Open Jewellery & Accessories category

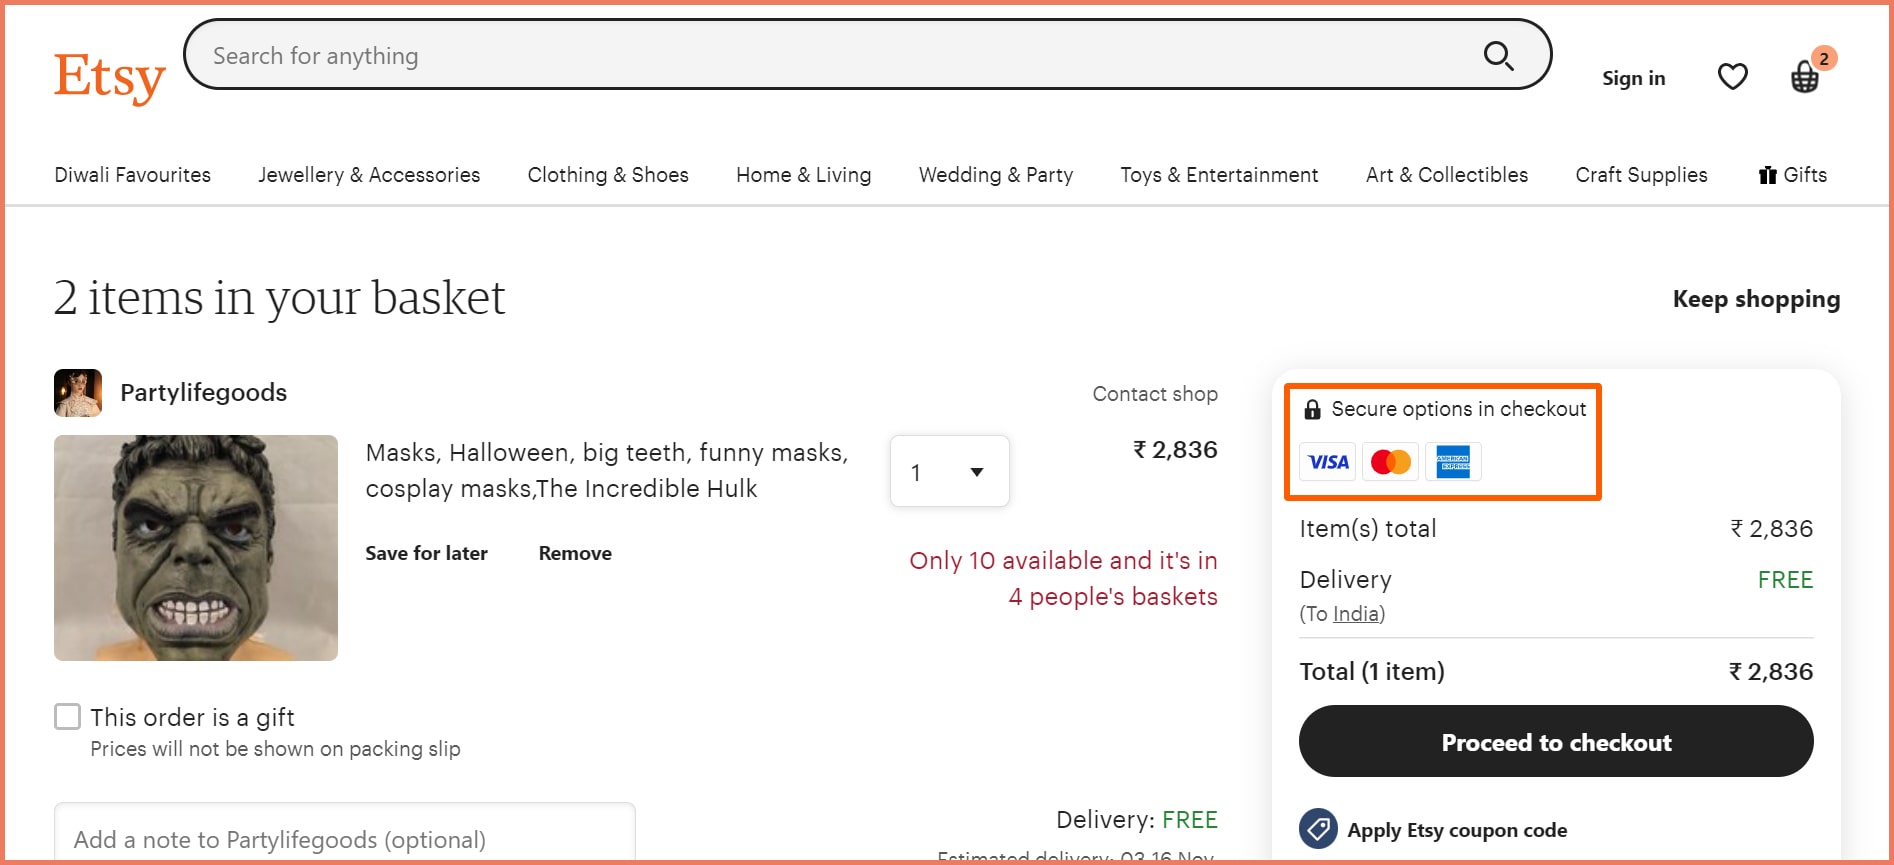[369, 175]
